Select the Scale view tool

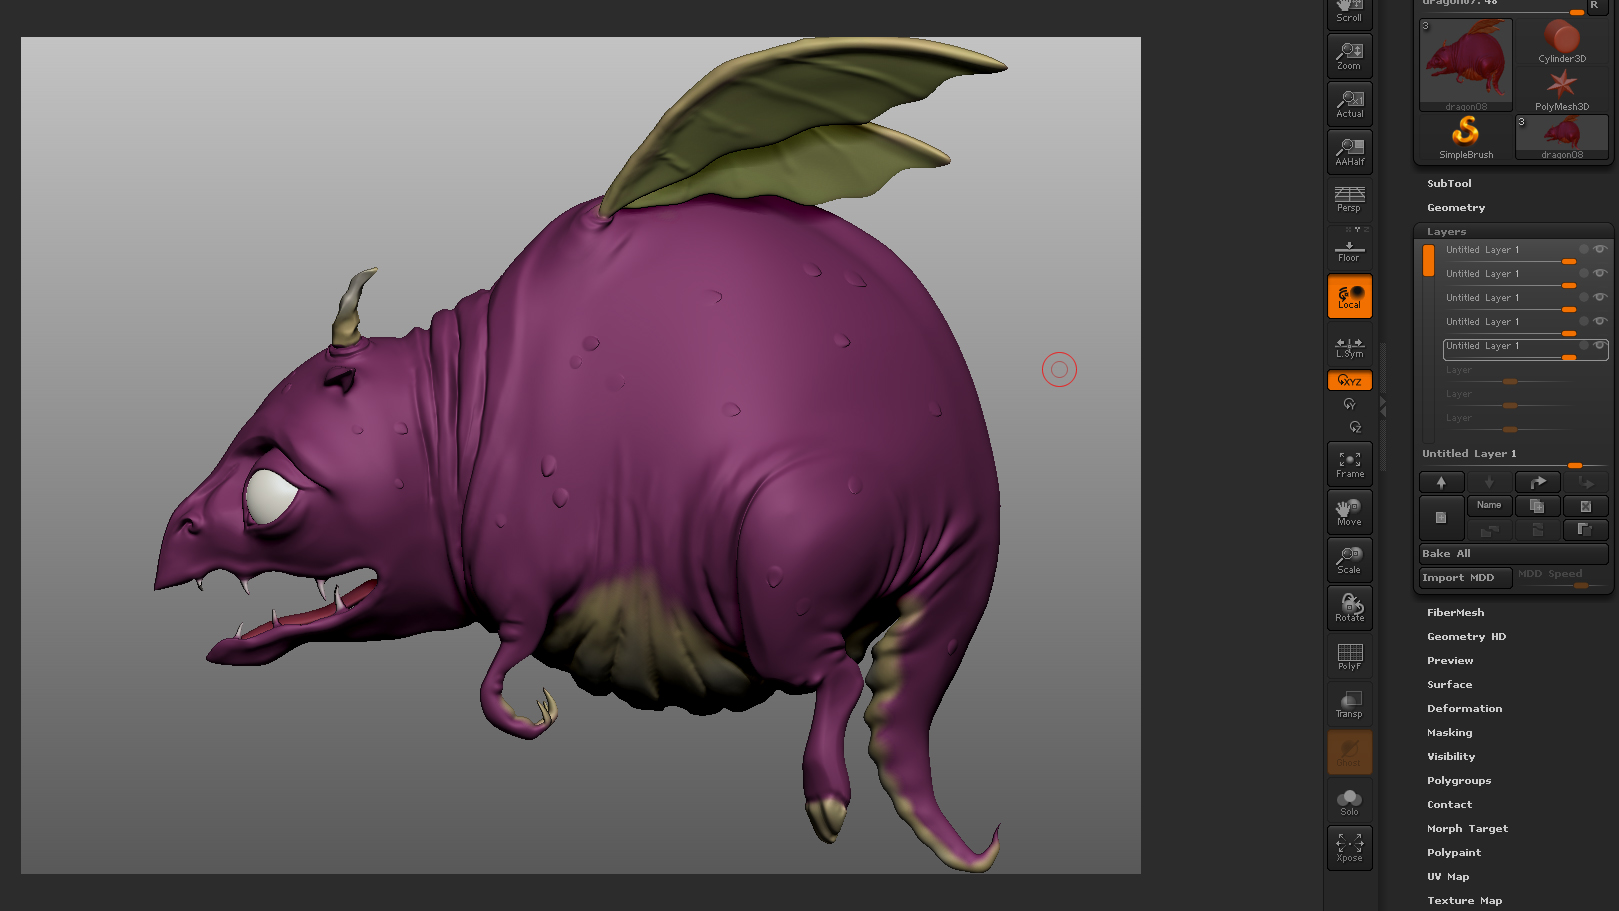click(x=1349, y=560)
